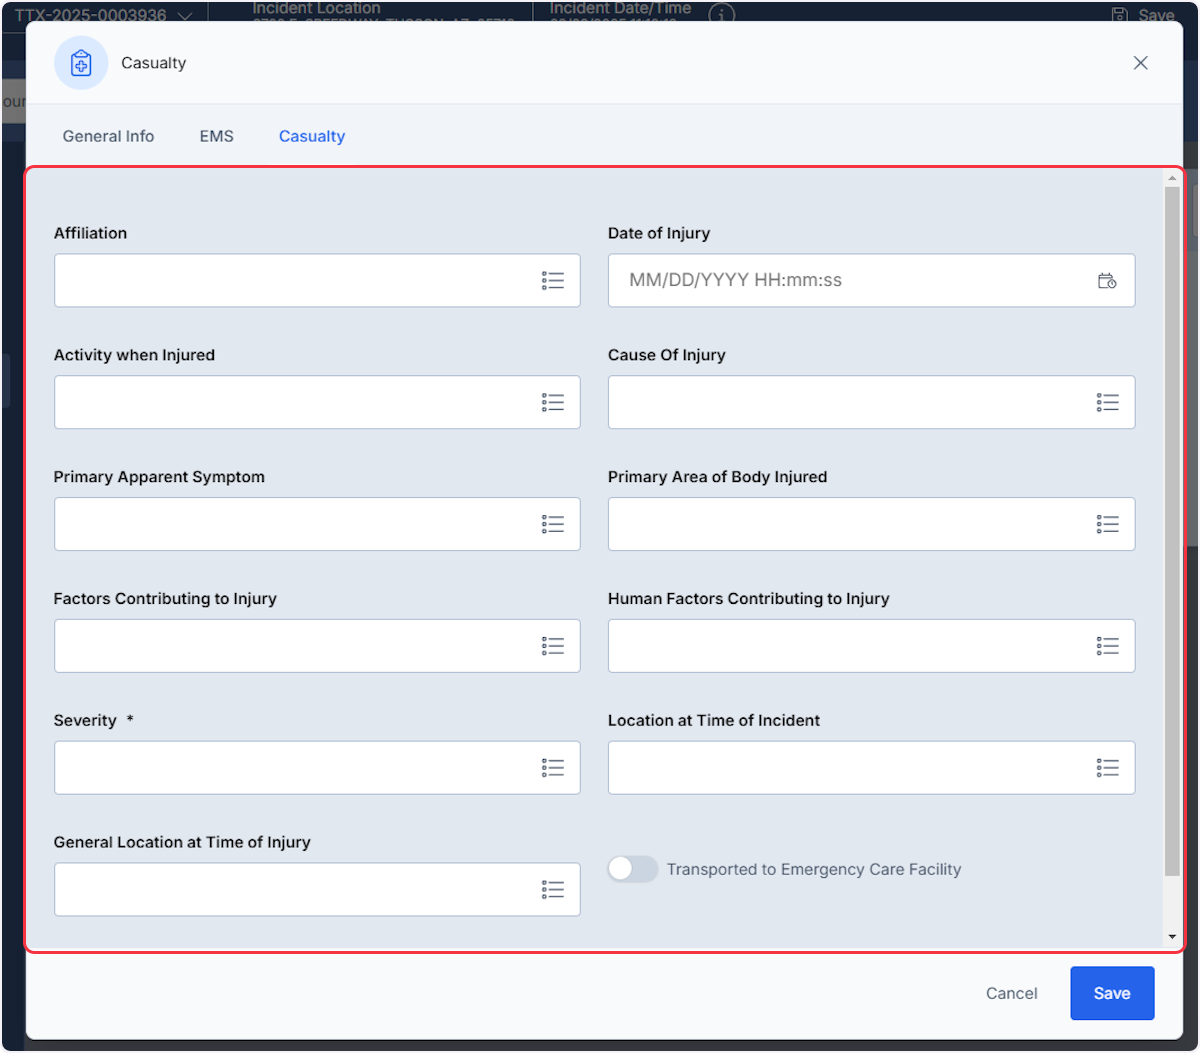Viewport: 1200px width, 1053px height.
Task: Click the blue Save button
Action: 1112,993
